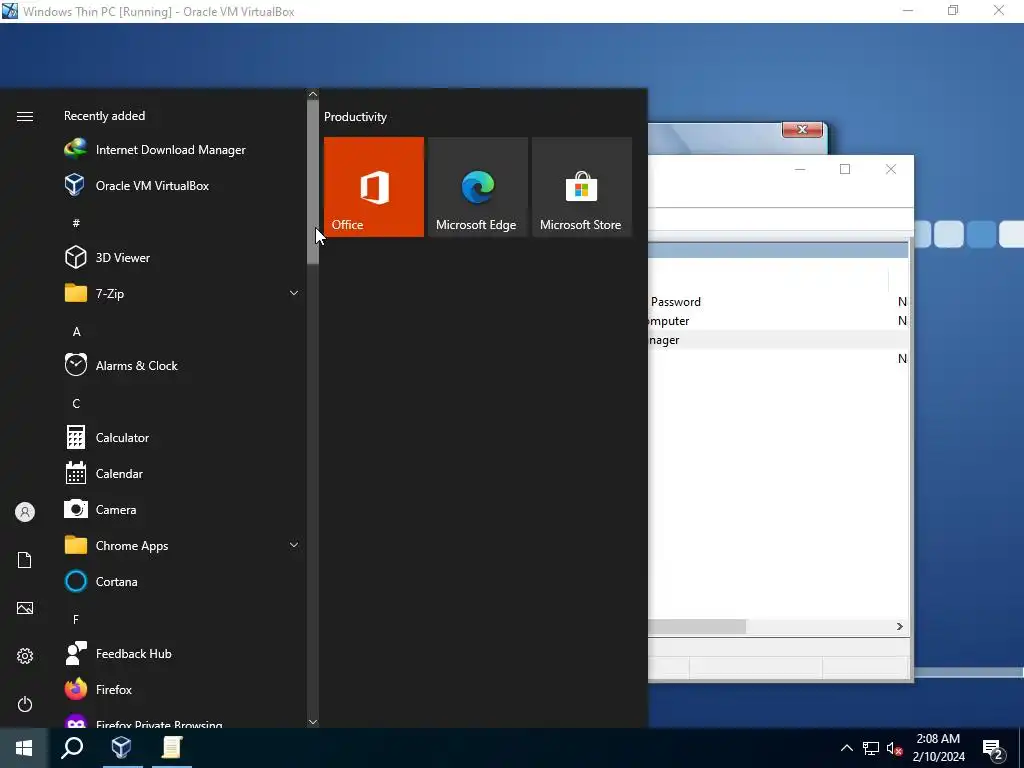Click the muted volume tray icon
Screen dimensions: 1024x768
click(x=895, y=748)
